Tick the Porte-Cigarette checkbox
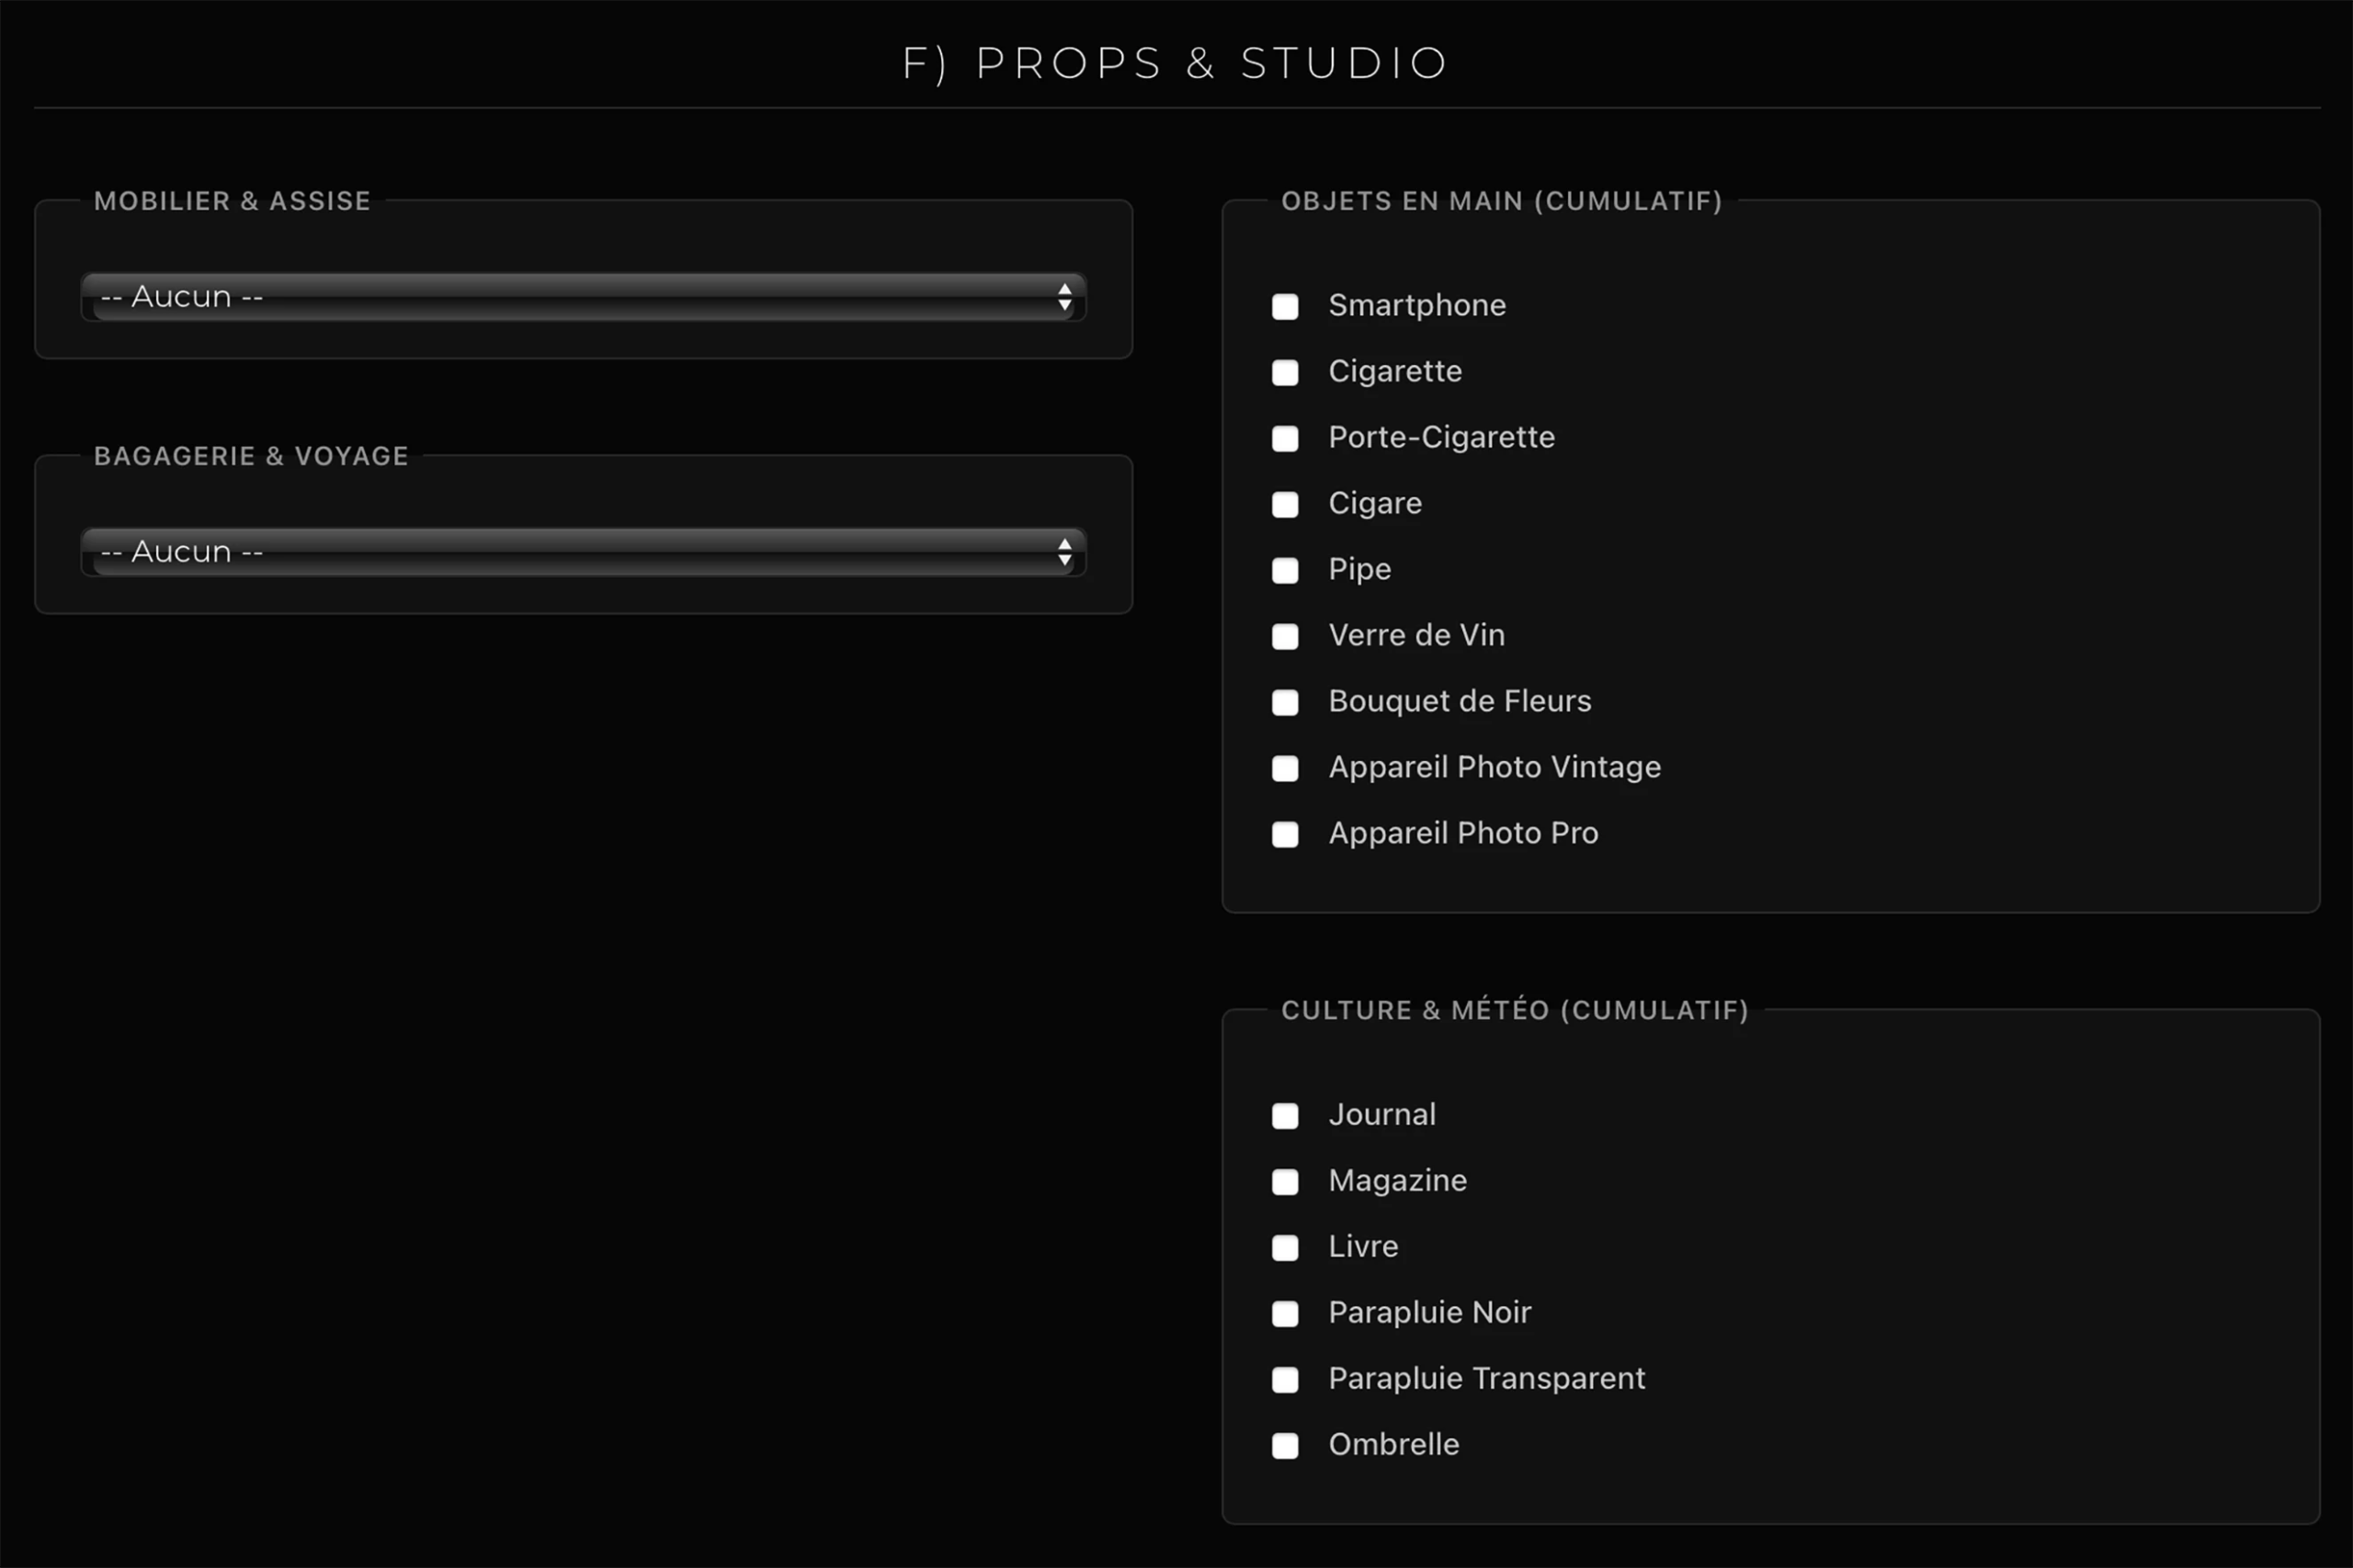Image resolution: width=2353 pixels, height=1568 pixels. (x=1284, y=439)
